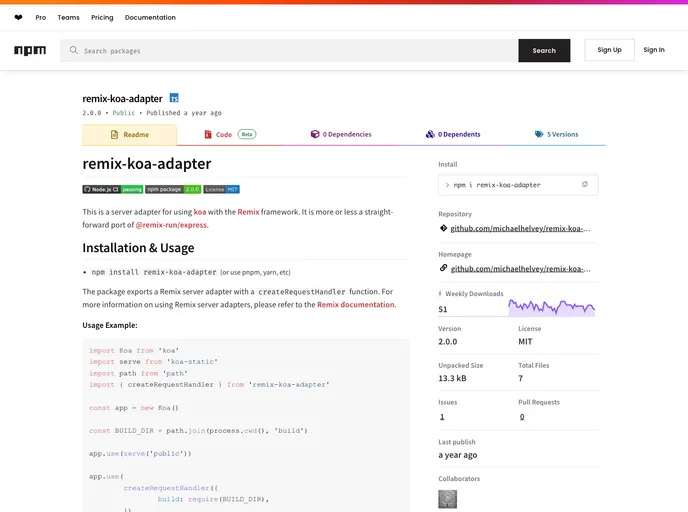Open the 0 Dependencies tab

[341, 134]
